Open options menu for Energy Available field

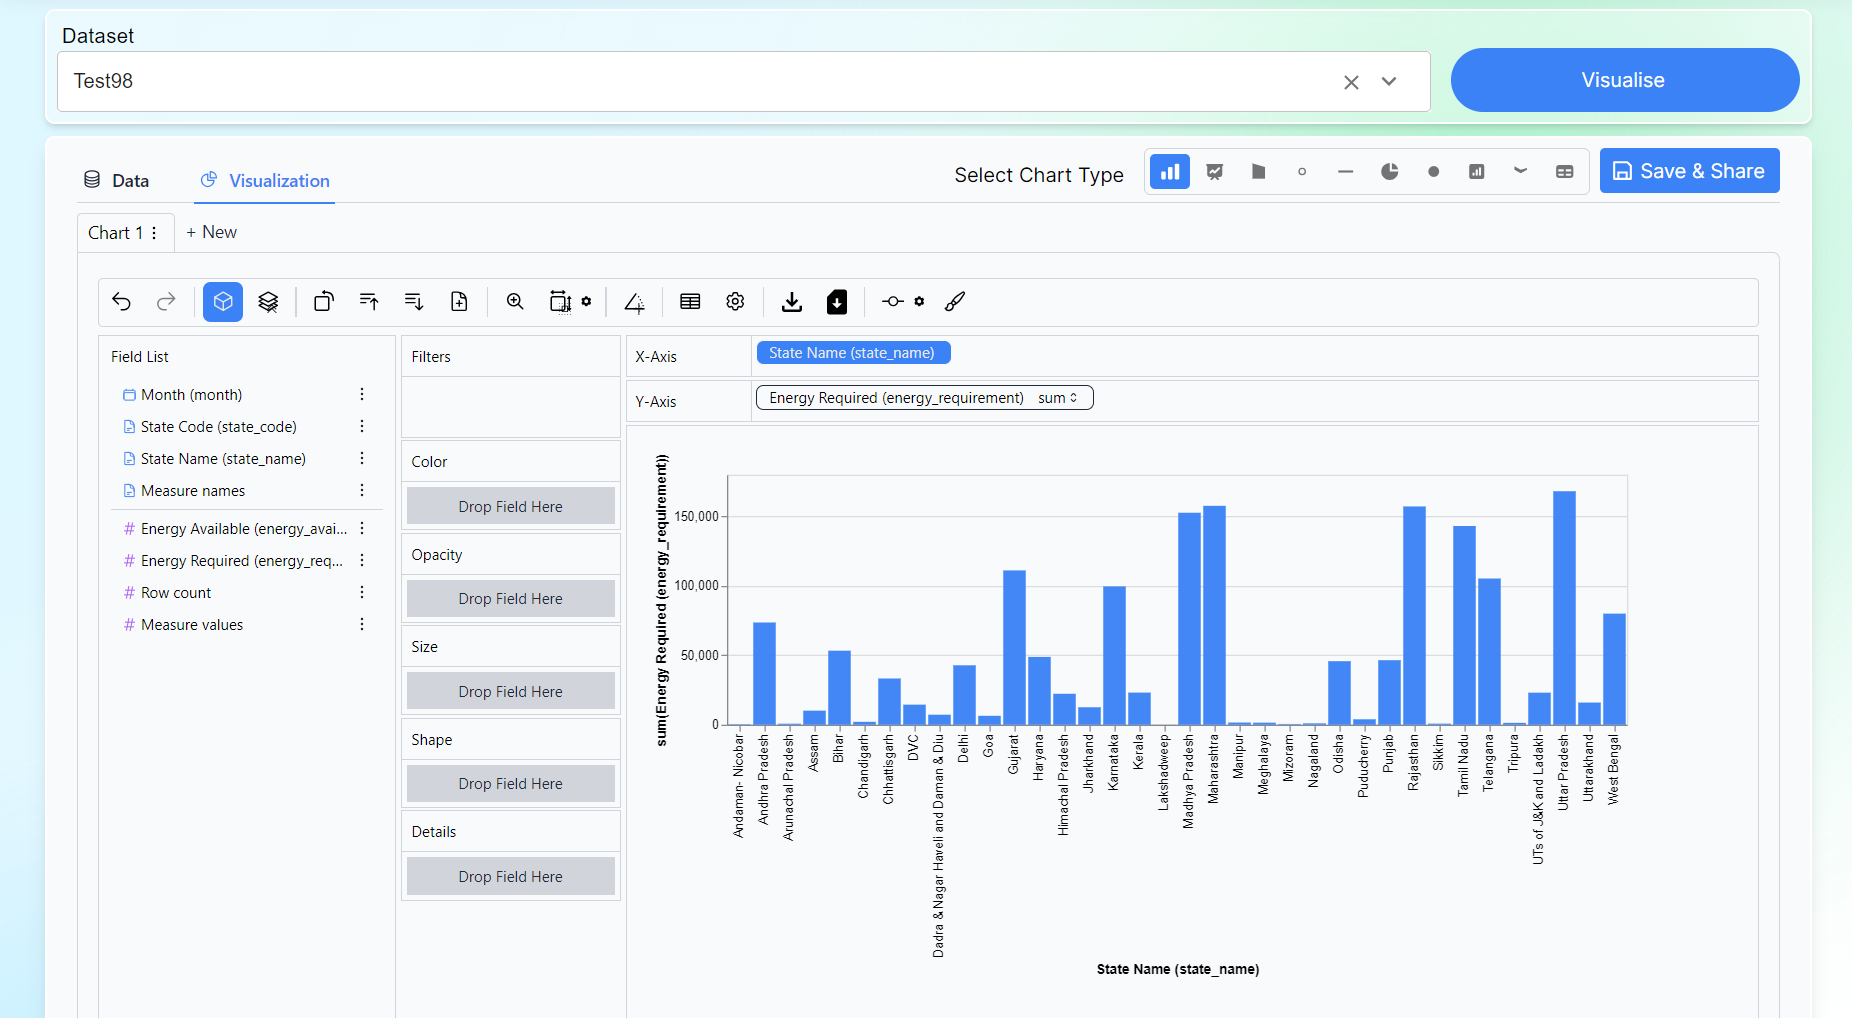(x=362, y=529)
